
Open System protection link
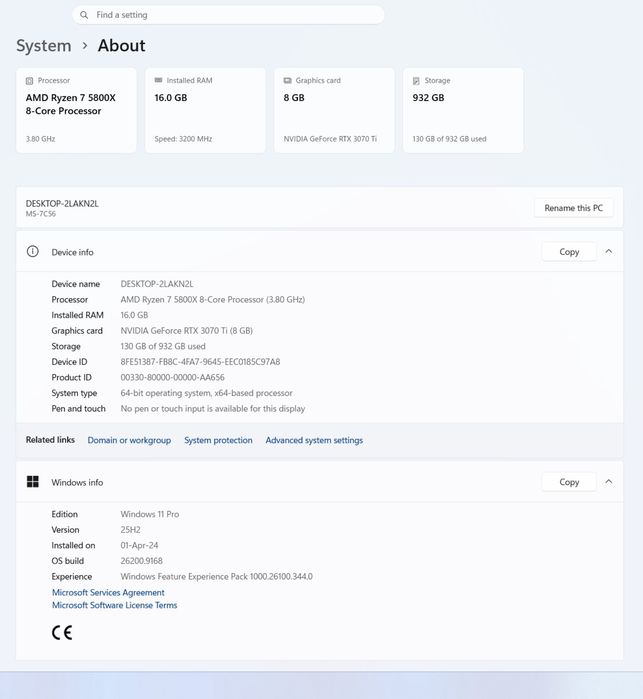(218, 440)
